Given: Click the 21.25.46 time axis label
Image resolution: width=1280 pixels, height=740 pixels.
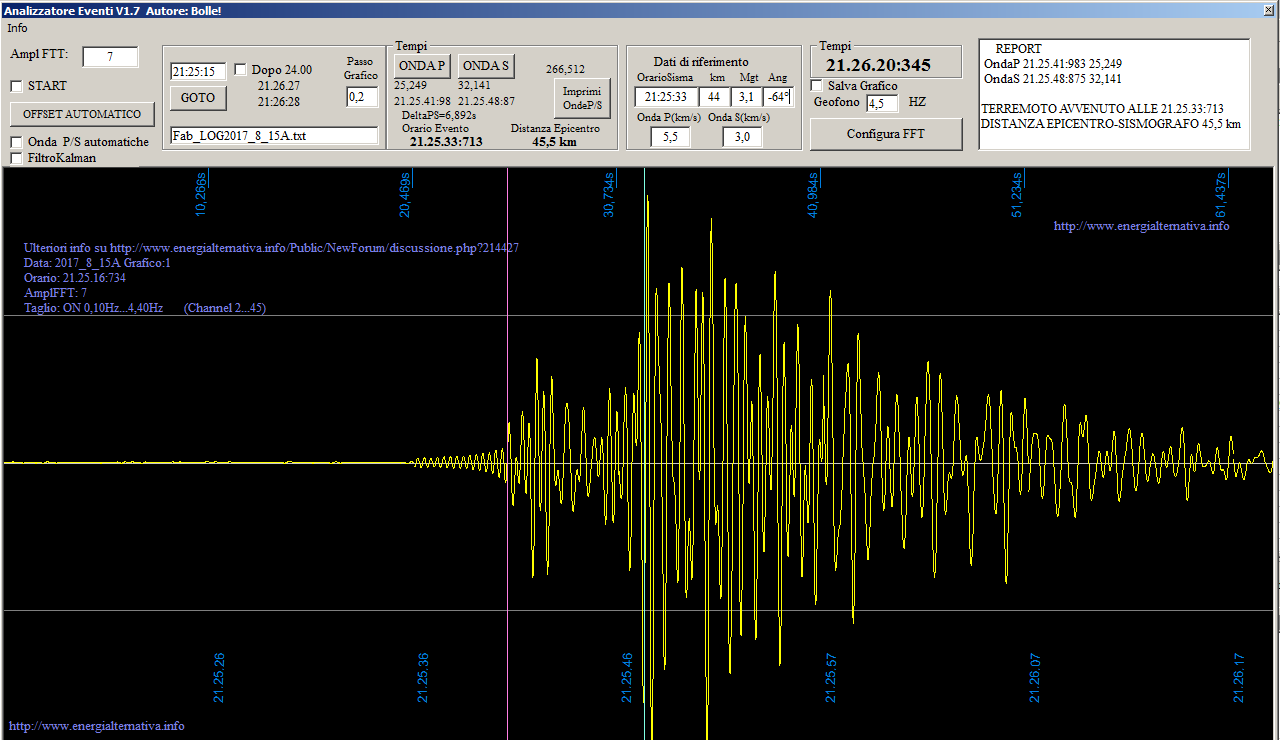Looking at the screenshot, I should 626,678.
